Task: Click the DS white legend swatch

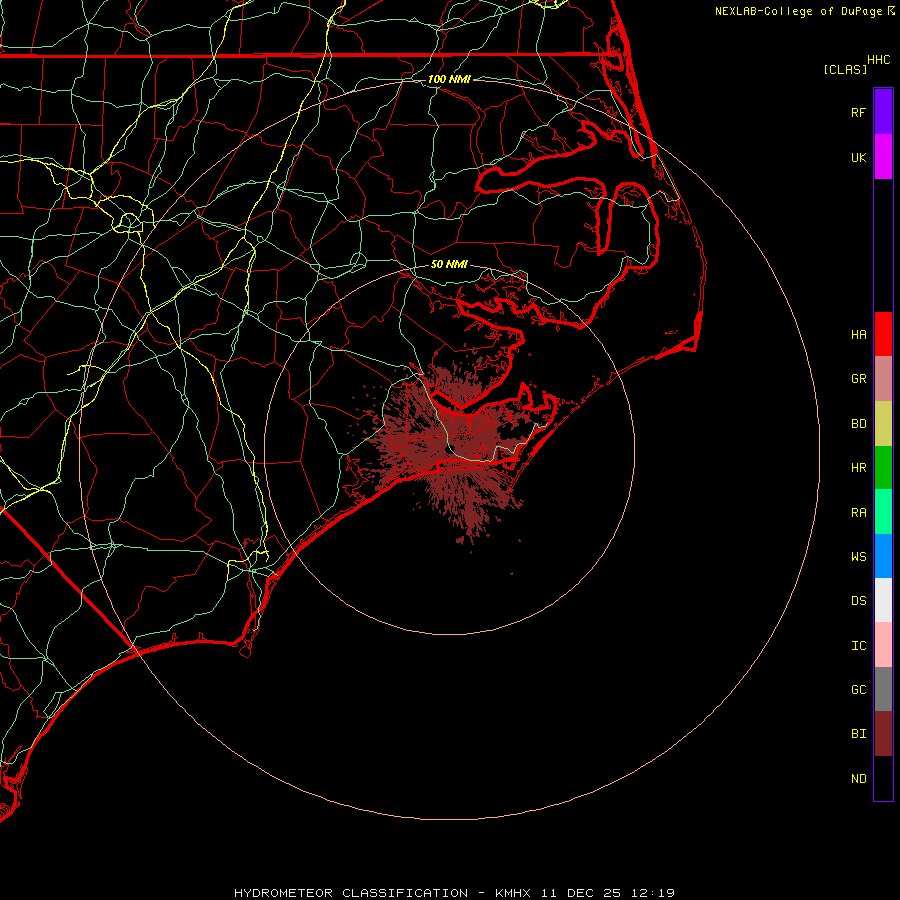Action: [x=883, y=600]
